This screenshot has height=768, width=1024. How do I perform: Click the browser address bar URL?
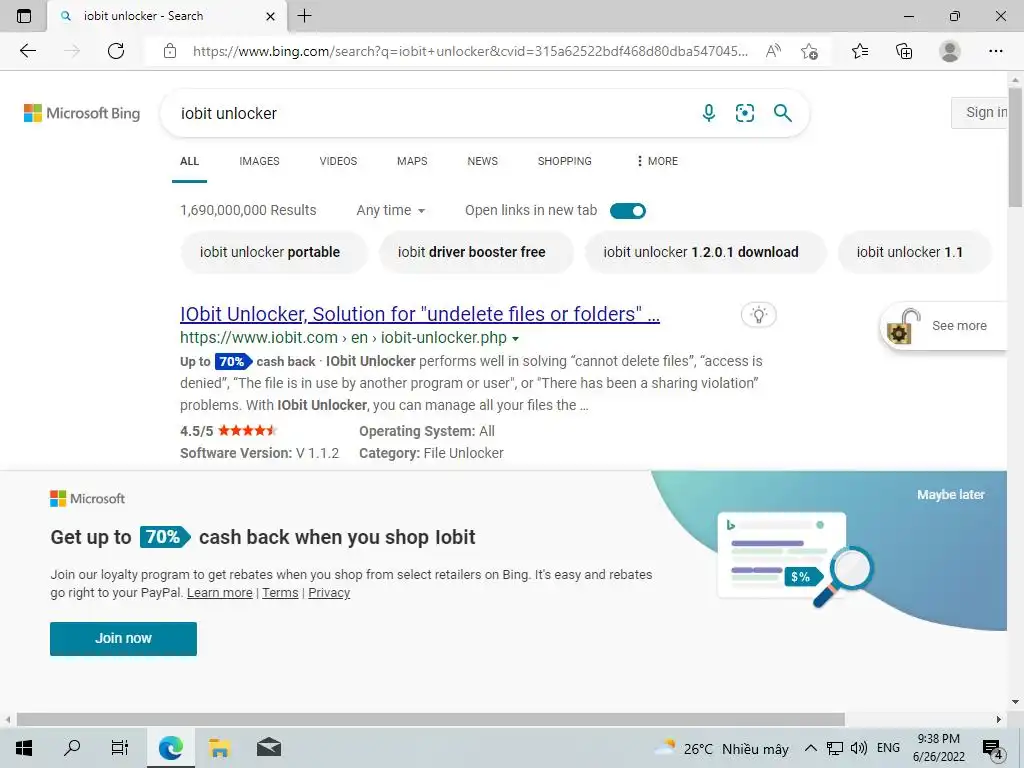click(x=470, y=51)
